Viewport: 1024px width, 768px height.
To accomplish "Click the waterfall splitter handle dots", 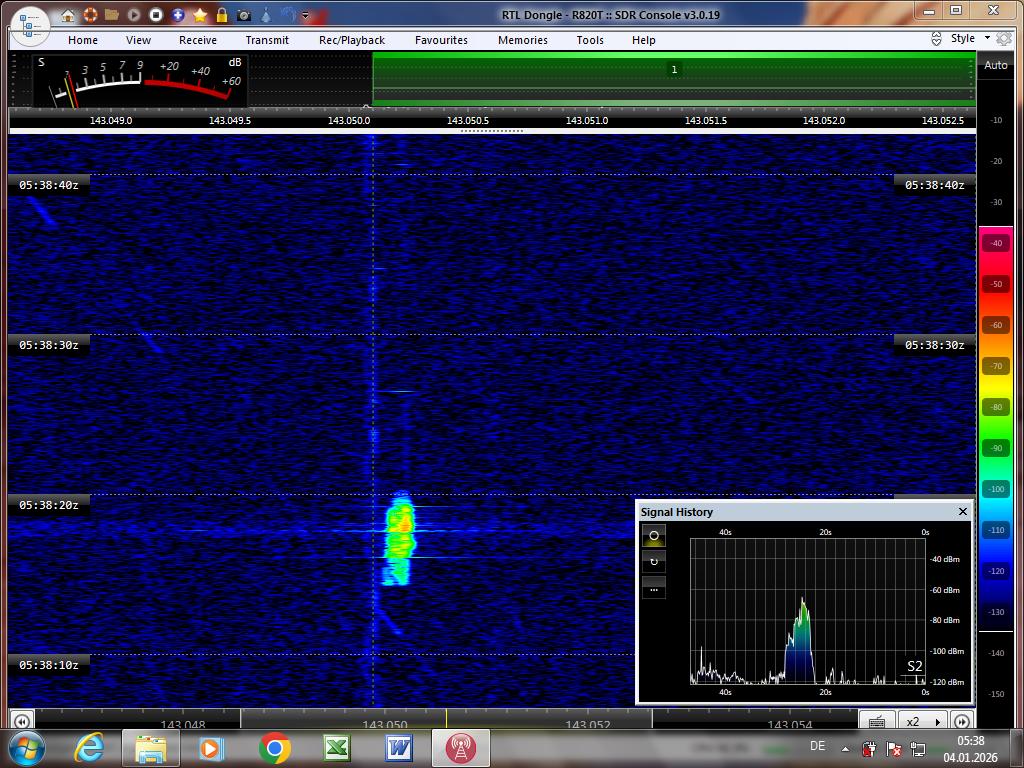I will [492, 131].
